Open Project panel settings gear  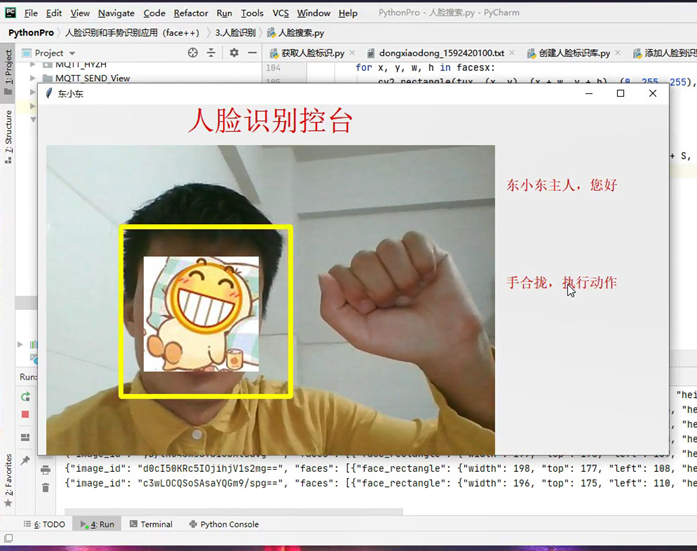tap(234, 53)
